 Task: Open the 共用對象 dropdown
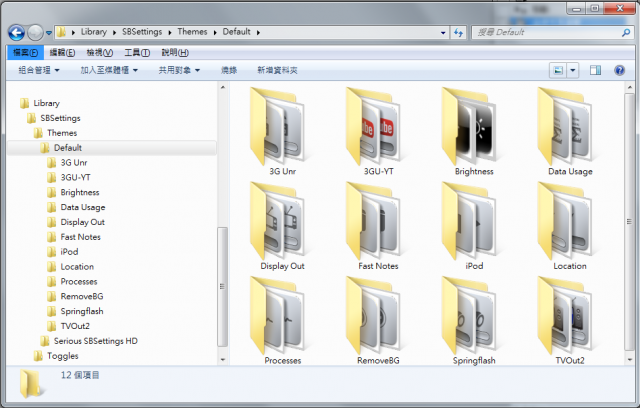pos(179,71)
